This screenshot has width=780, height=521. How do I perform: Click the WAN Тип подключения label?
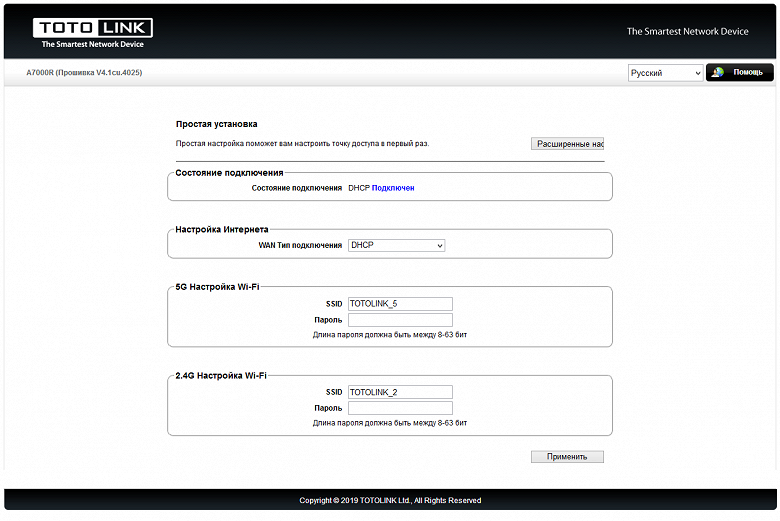point(300,245)
